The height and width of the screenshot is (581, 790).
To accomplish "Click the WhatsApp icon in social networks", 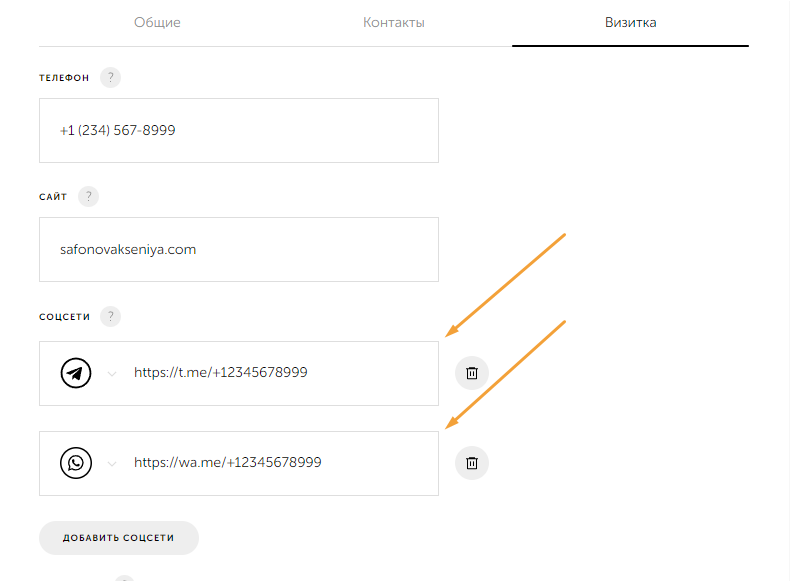I will click(76, 463).
